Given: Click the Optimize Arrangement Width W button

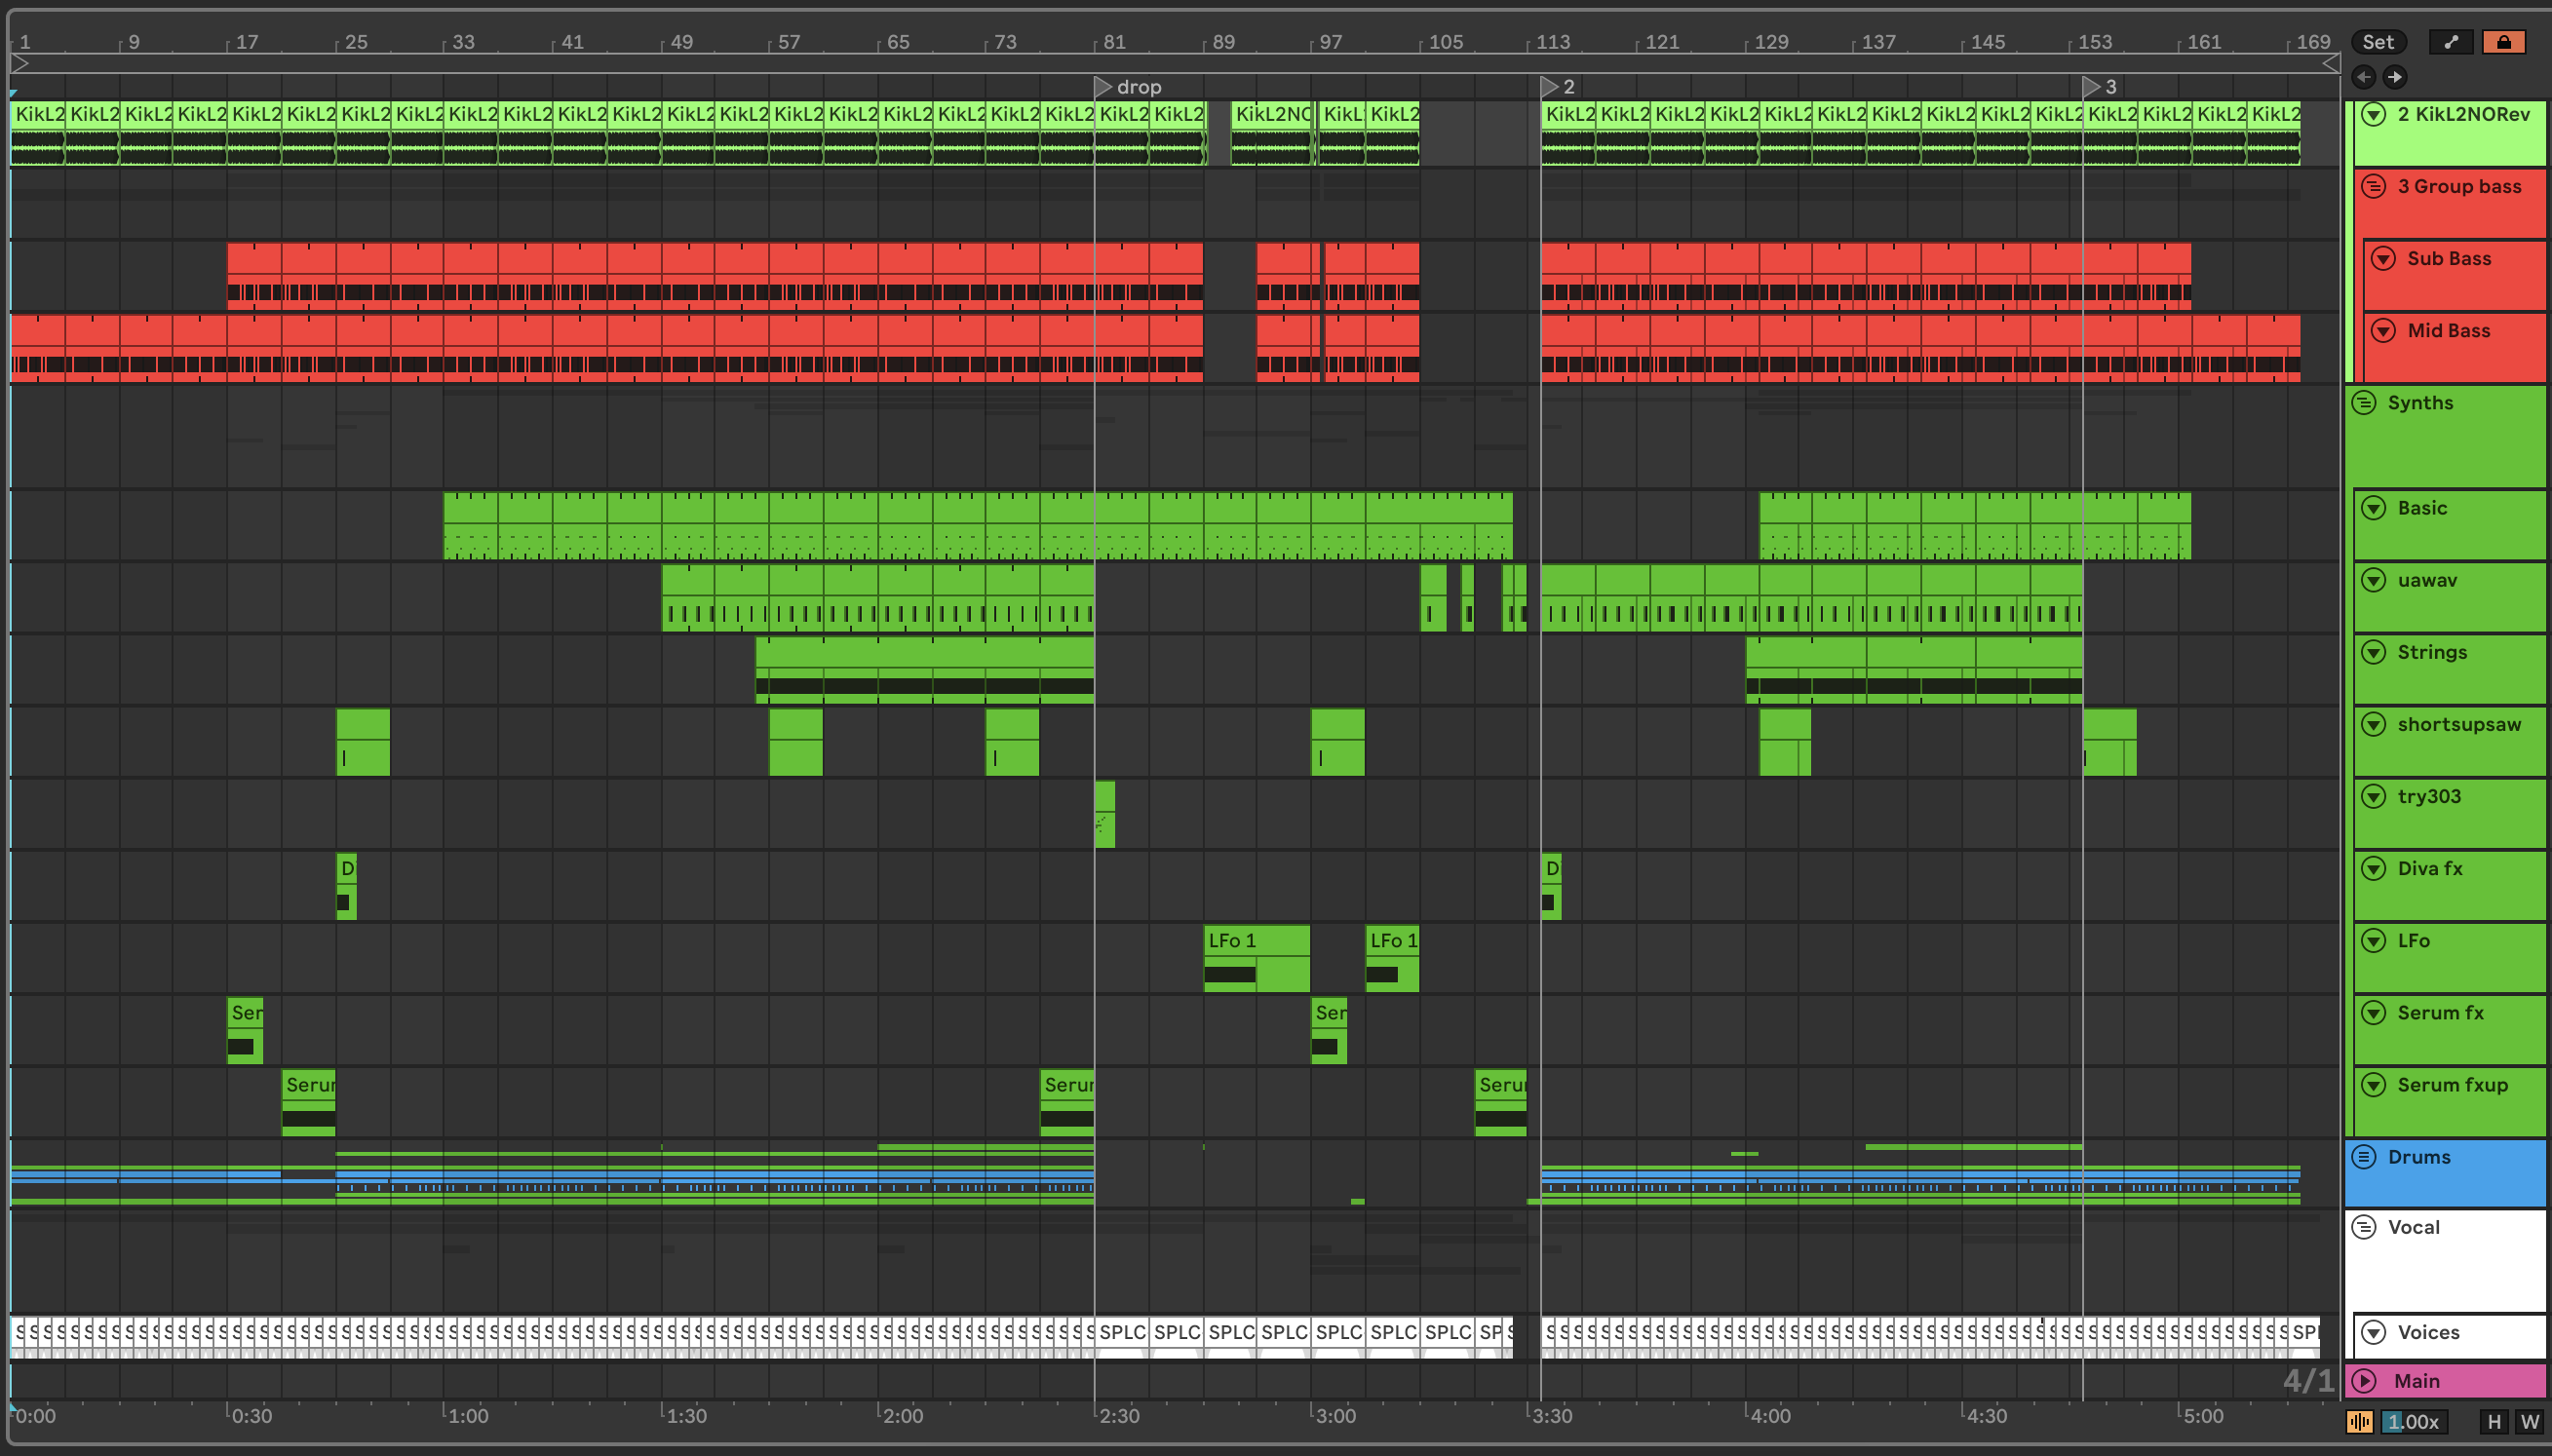Looking at the screenshot, I should (2529, 1421).
